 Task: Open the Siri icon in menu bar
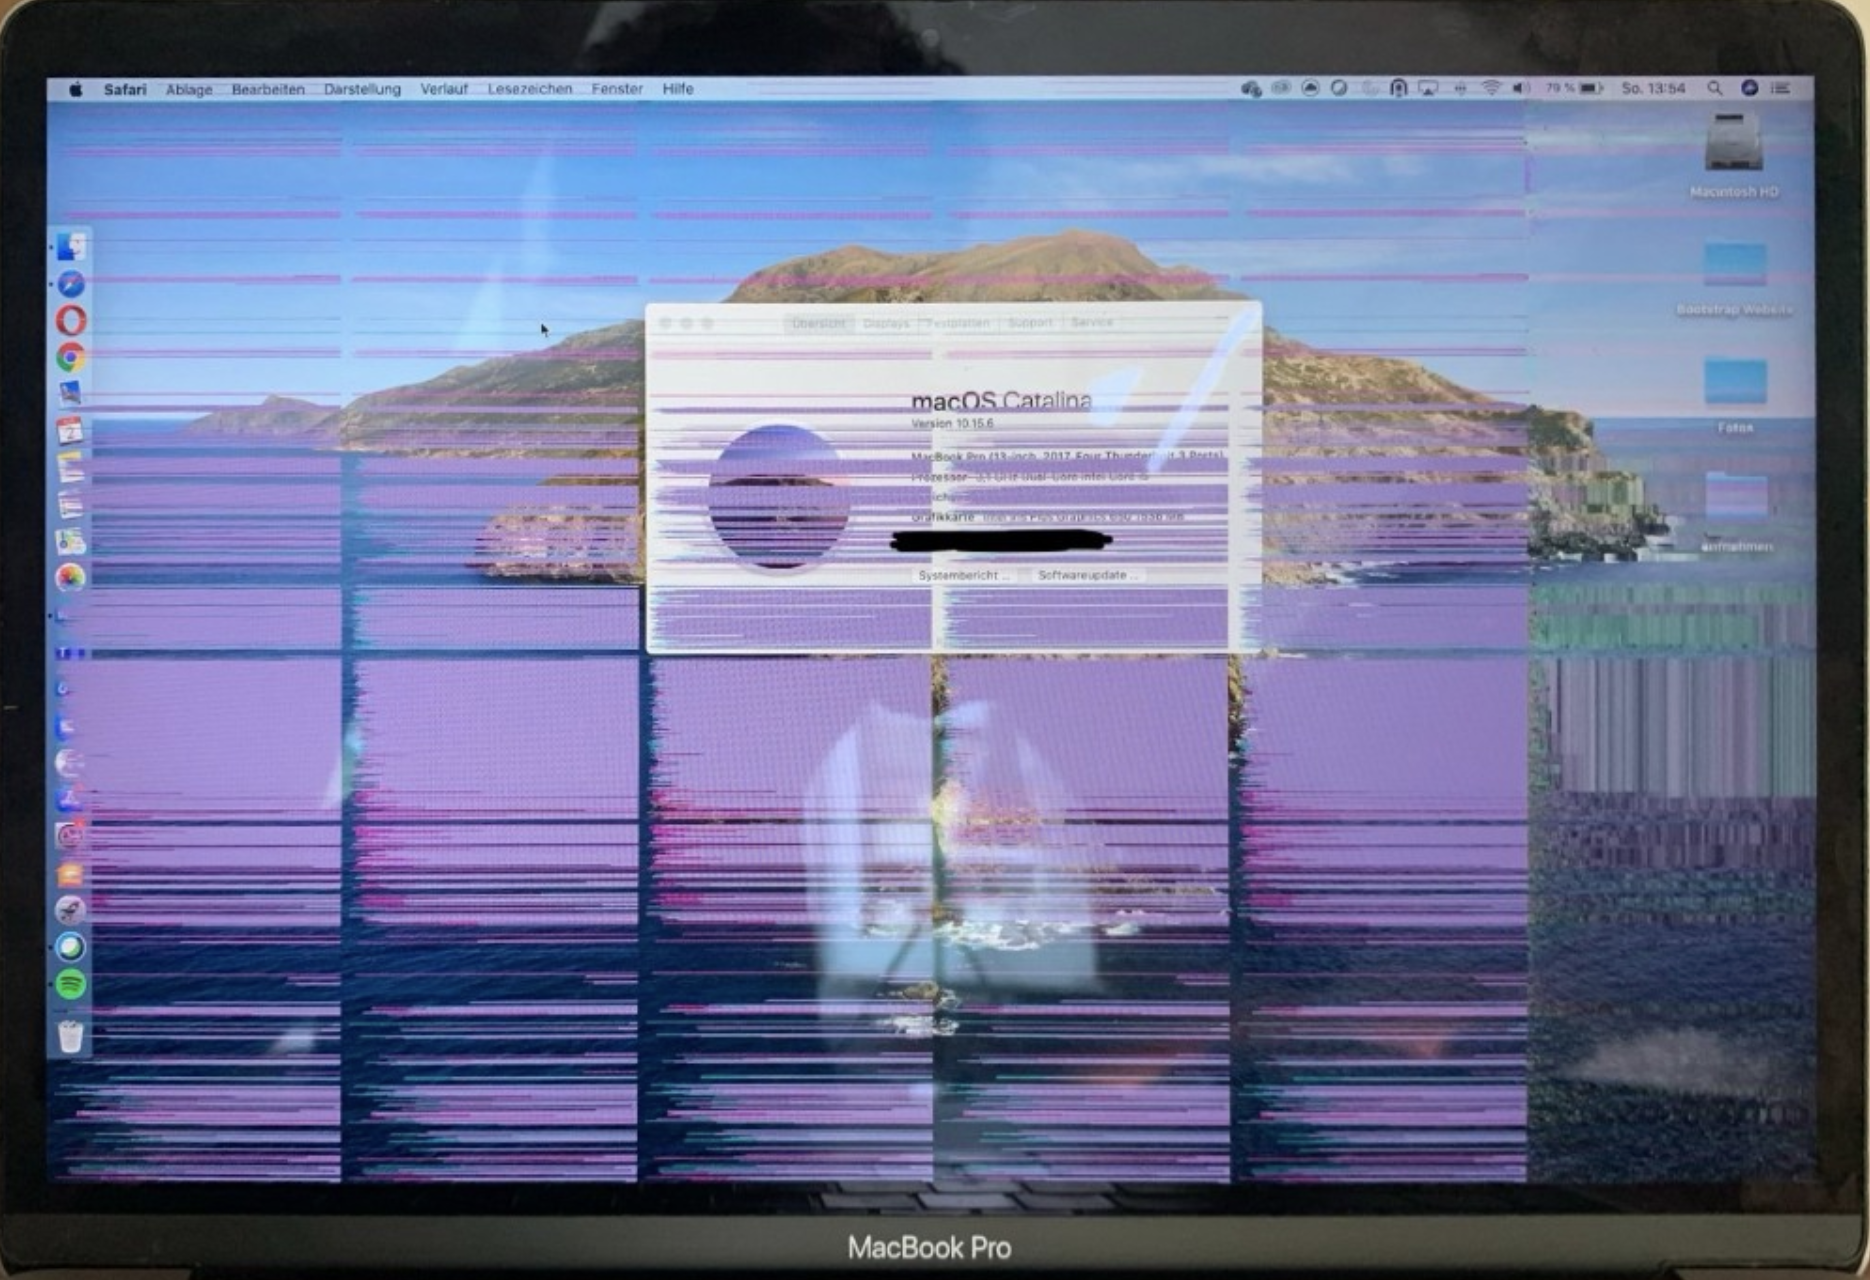[1749, 89]
